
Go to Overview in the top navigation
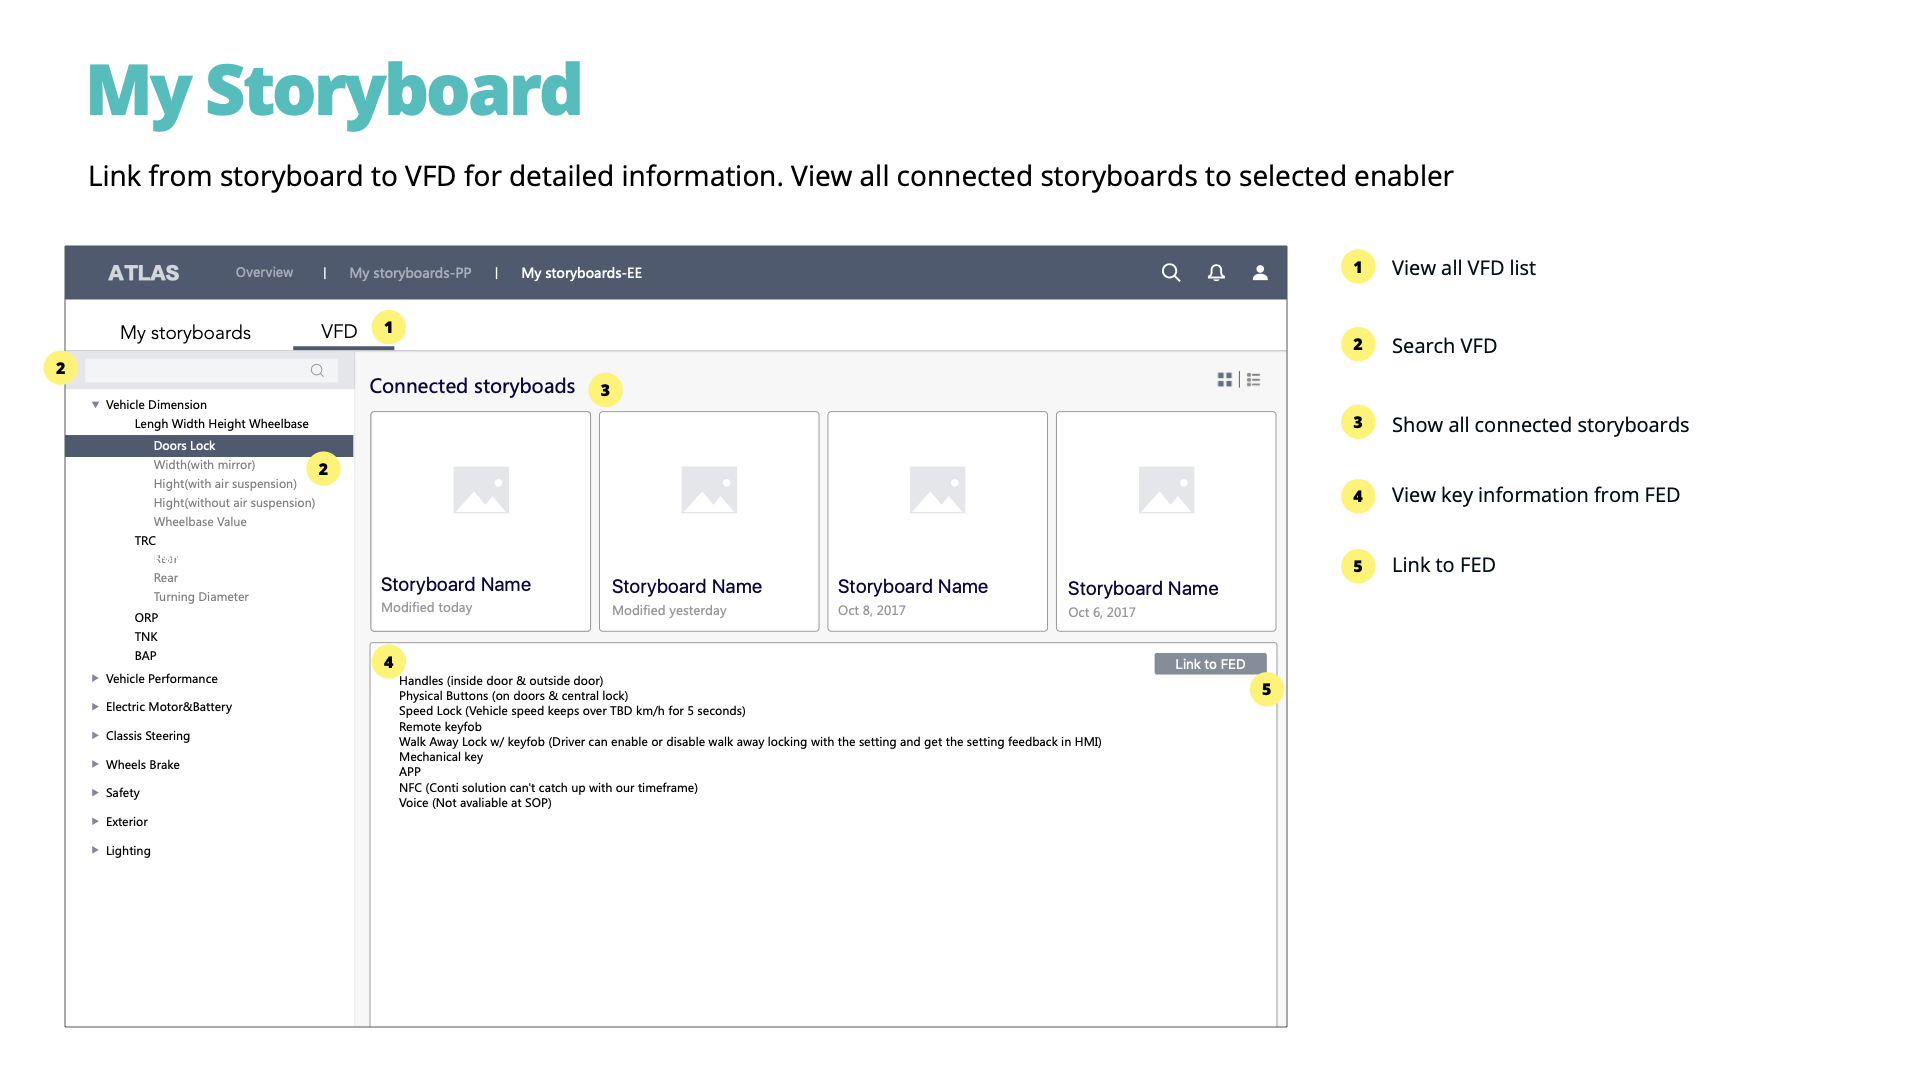pos(264,272)
